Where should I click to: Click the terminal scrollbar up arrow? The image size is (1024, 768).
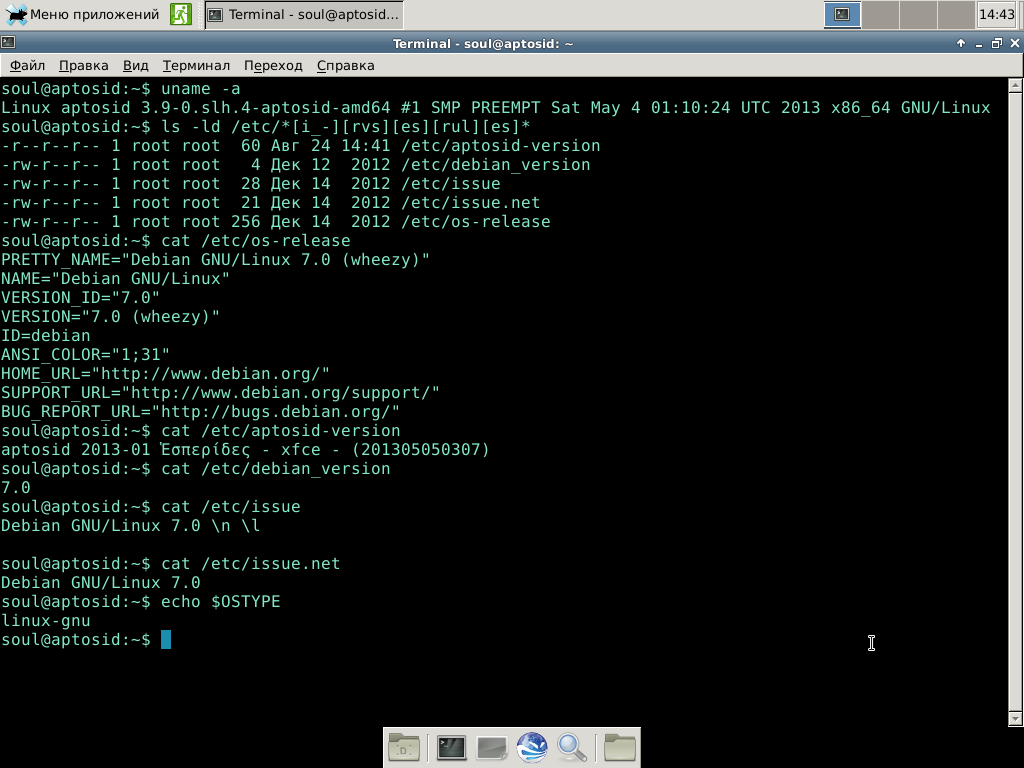[1016, 84]
